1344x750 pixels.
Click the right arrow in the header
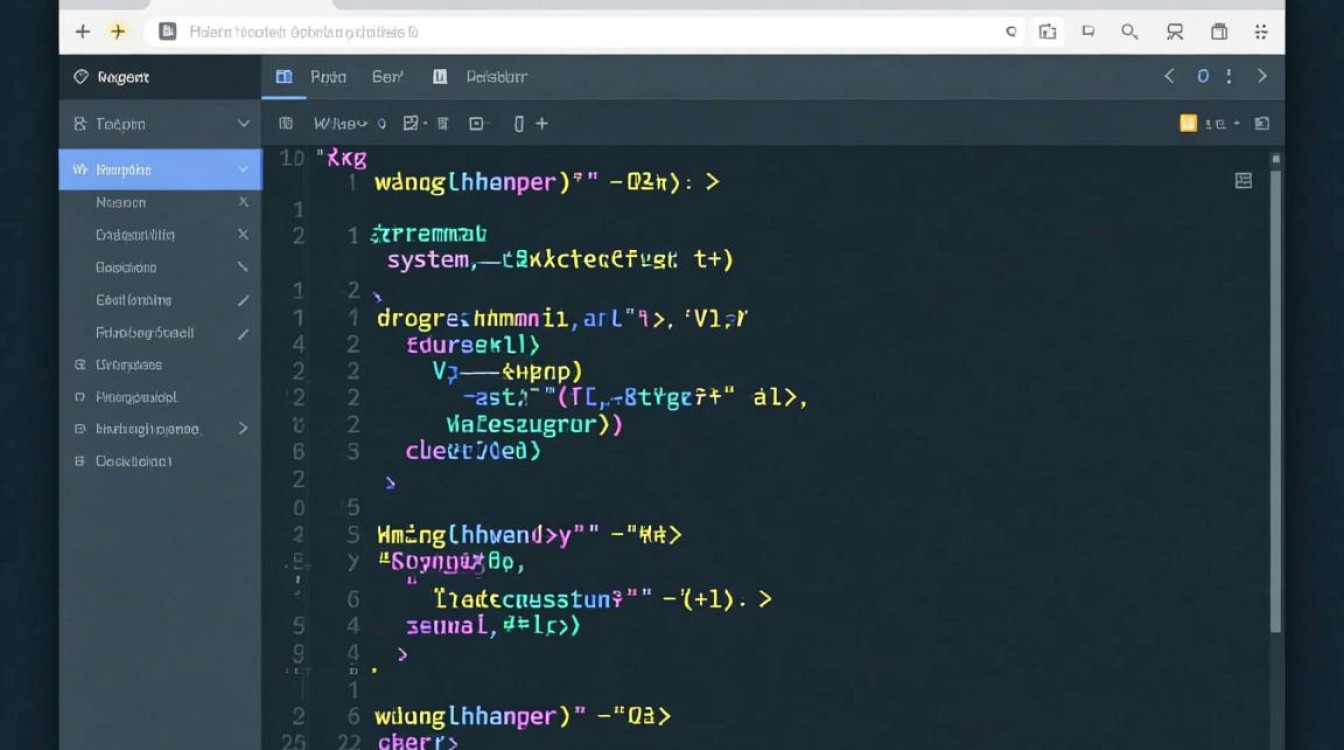pos(1262,76)
